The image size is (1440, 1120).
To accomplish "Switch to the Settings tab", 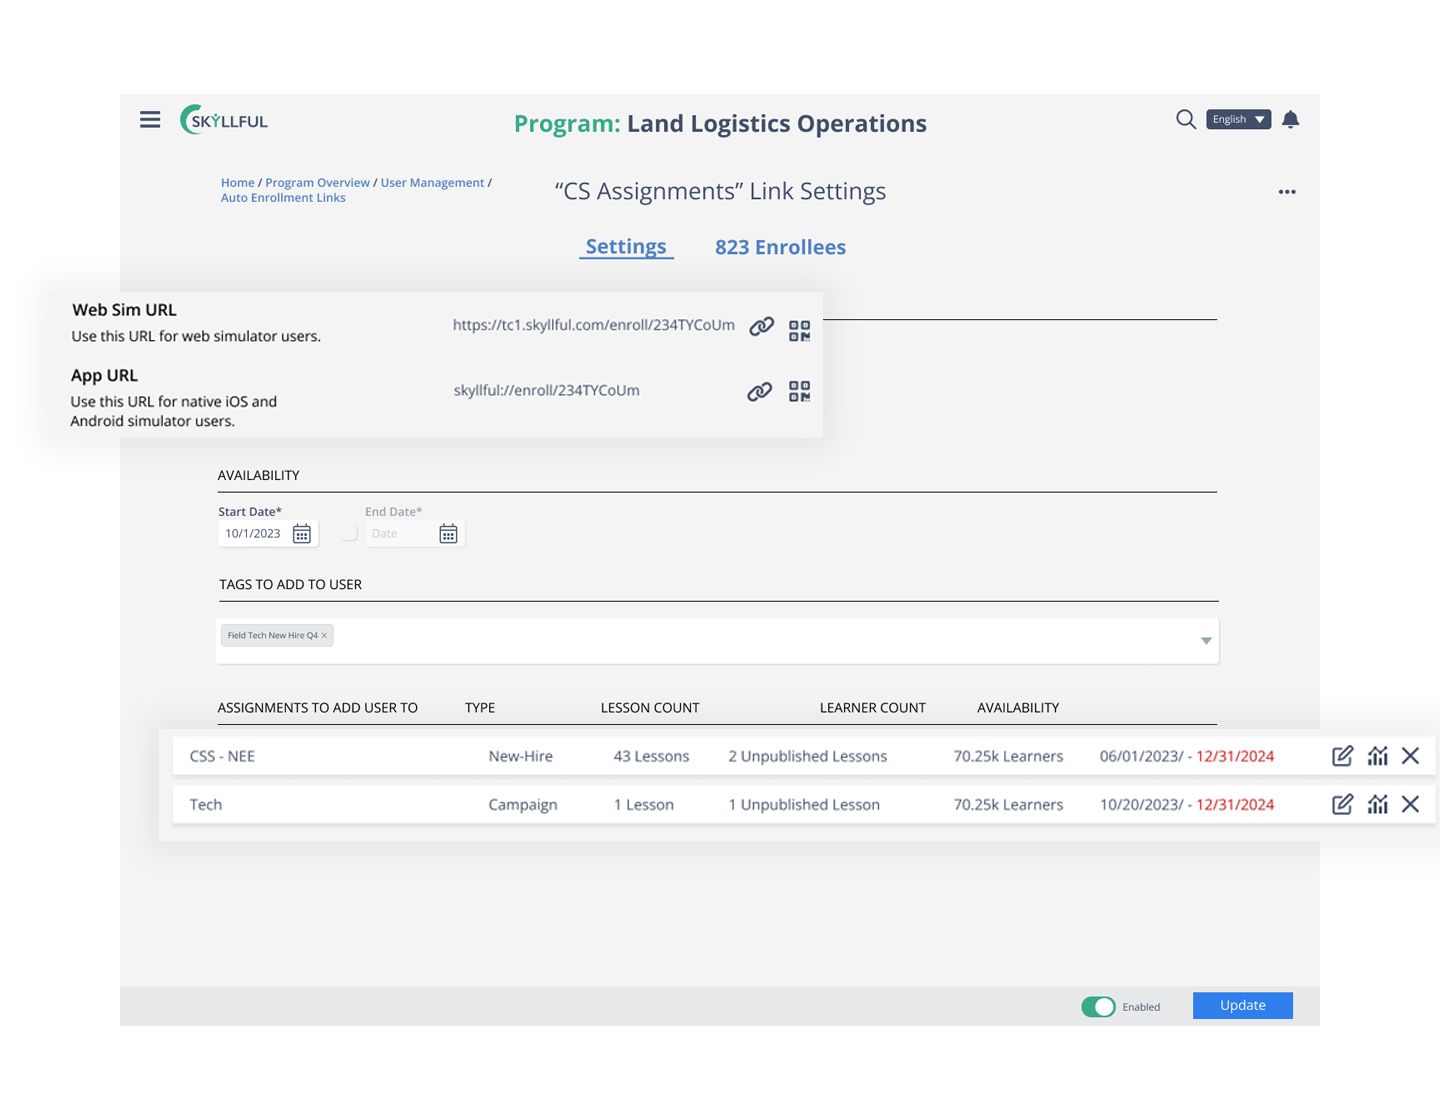I will point(626,247).
